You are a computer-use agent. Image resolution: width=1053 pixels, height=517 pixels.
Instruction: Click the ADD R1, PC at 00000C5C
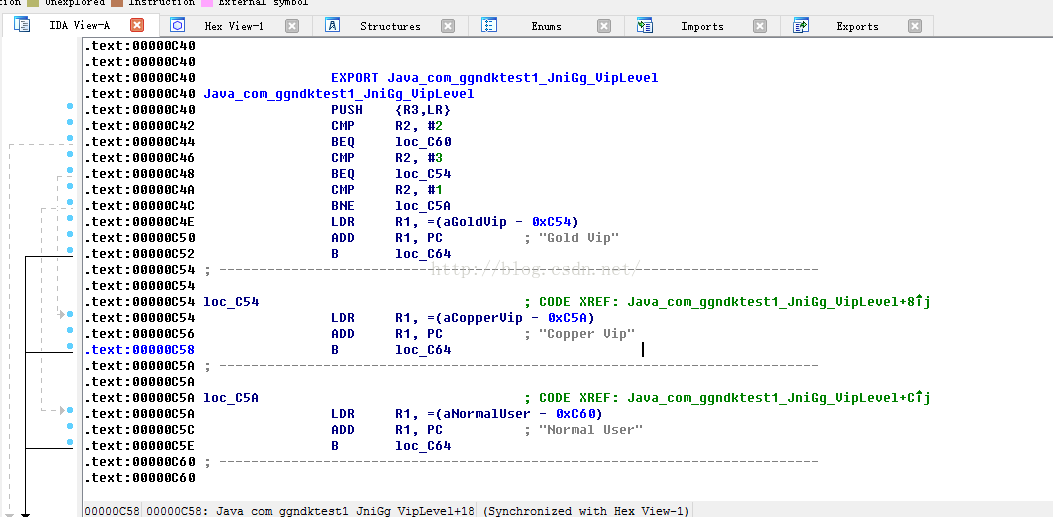[x=387, y=430]
